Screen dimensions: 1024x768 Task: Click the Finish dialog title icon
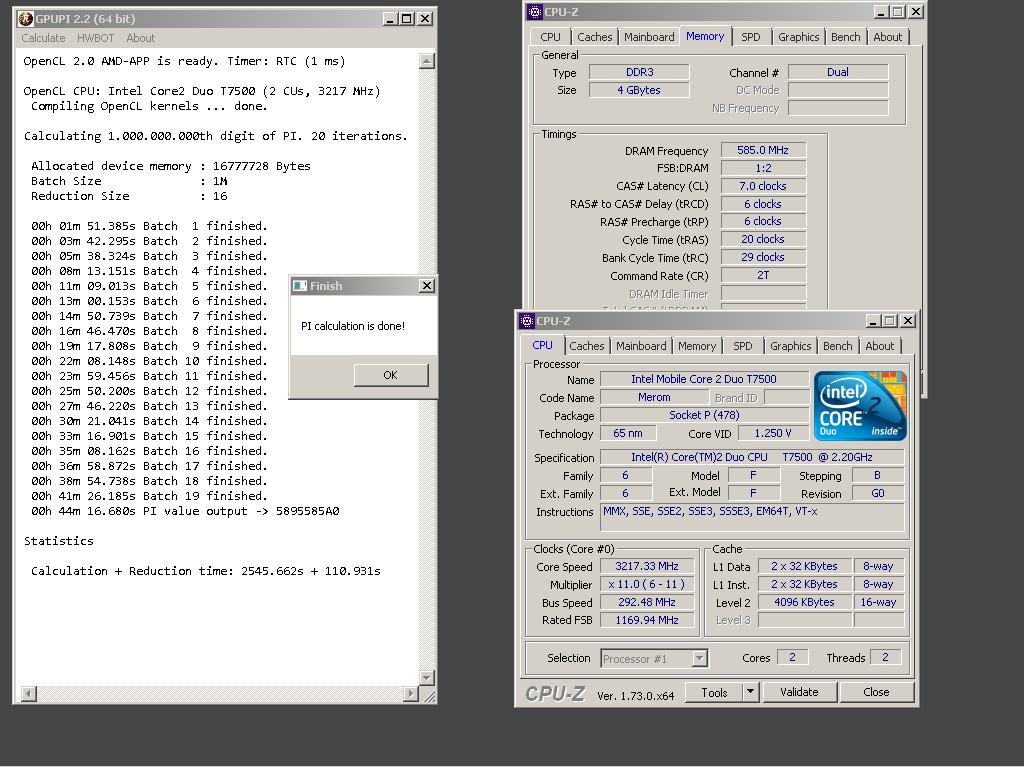point(300,285)
